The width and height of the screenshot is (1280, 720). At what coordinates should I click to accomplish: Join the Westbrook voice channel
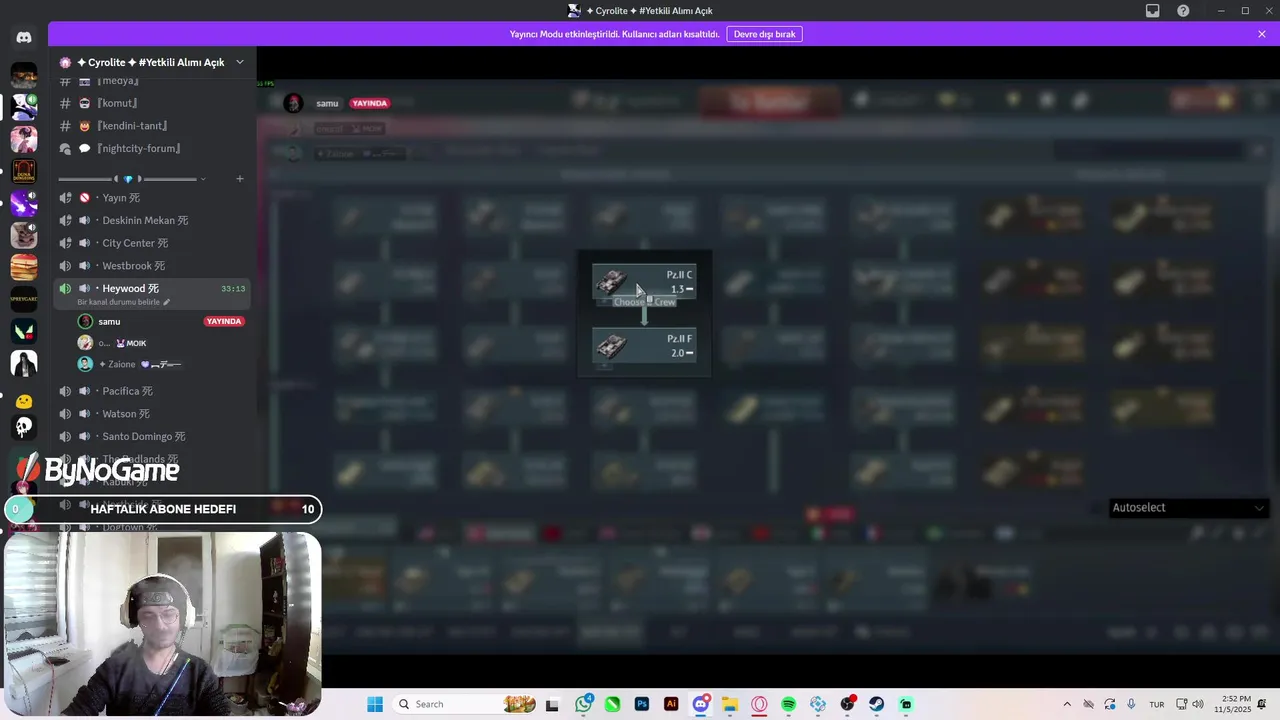point(150,266)
